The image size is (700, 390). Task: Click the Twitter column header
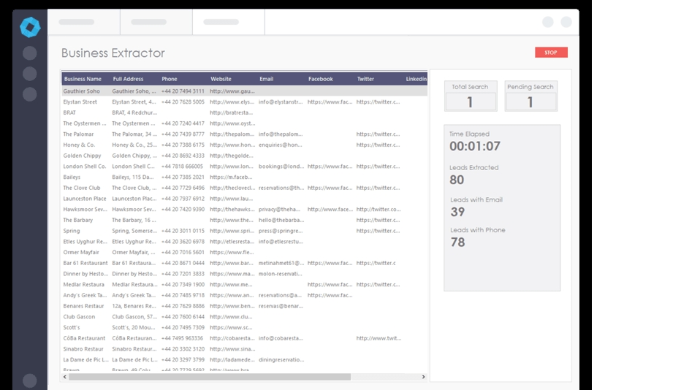365,79
